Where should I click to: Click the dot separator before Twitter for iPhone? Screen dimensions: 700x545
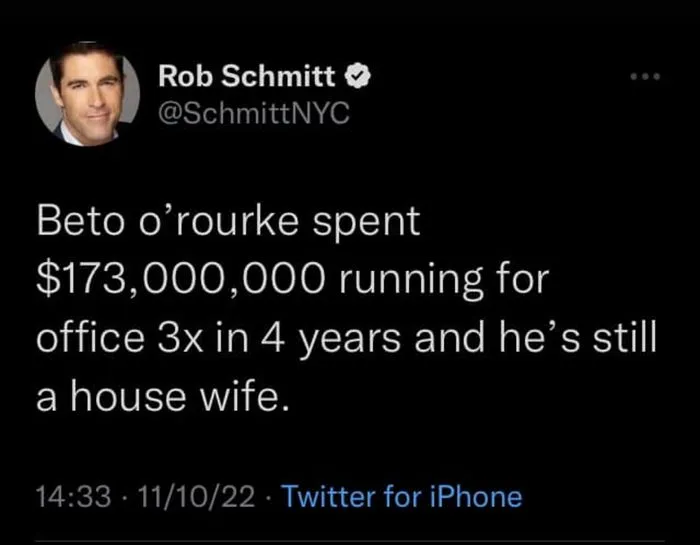click(x=273, y=497)
